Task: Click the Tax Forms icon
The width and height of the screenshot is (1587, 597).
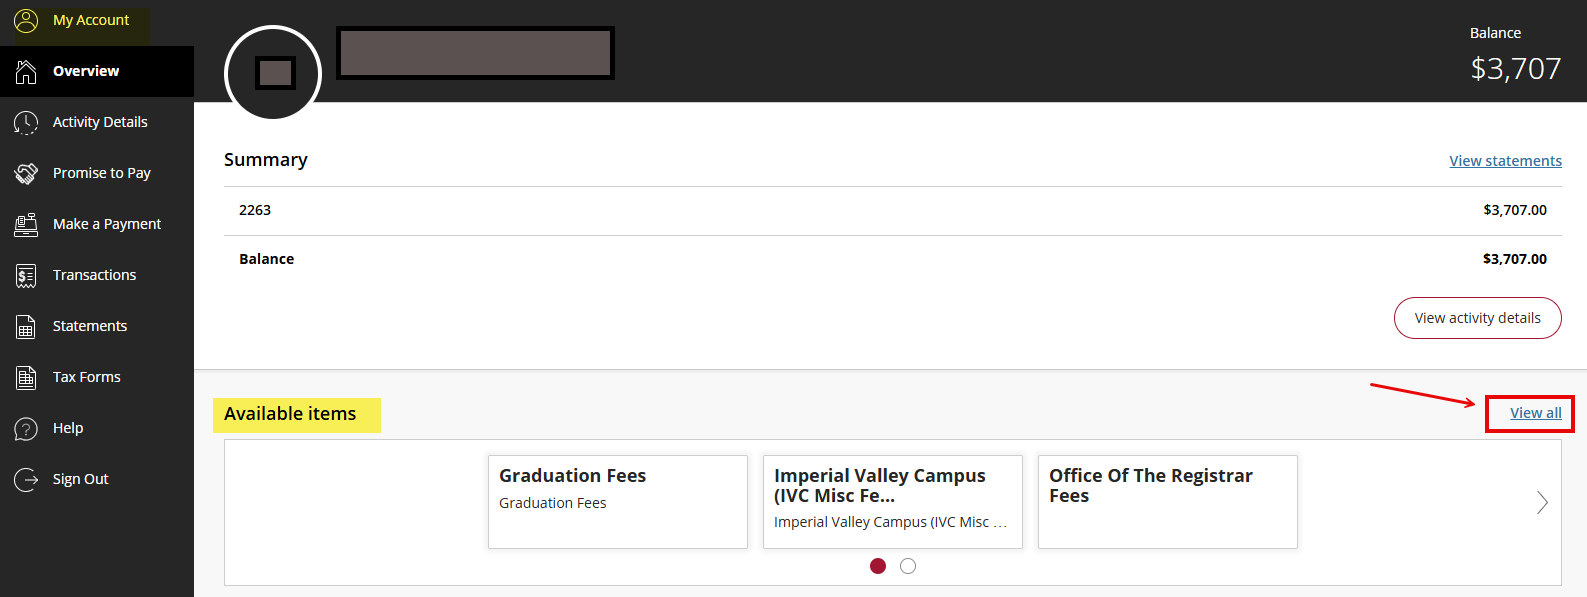Action: coord(26,377)
